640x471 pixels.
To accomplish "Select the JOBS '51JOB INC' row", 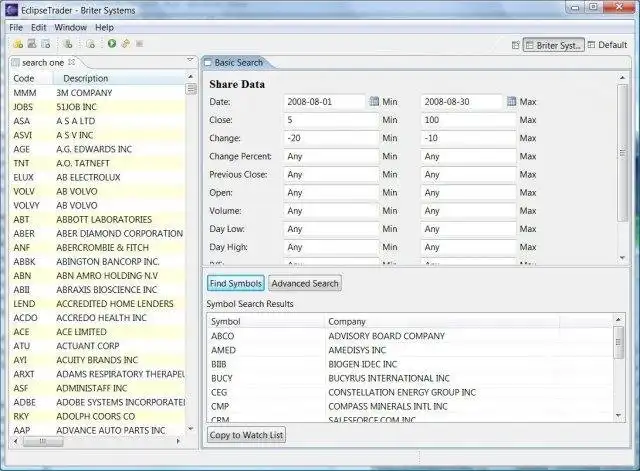I will [x=98, y=107].
